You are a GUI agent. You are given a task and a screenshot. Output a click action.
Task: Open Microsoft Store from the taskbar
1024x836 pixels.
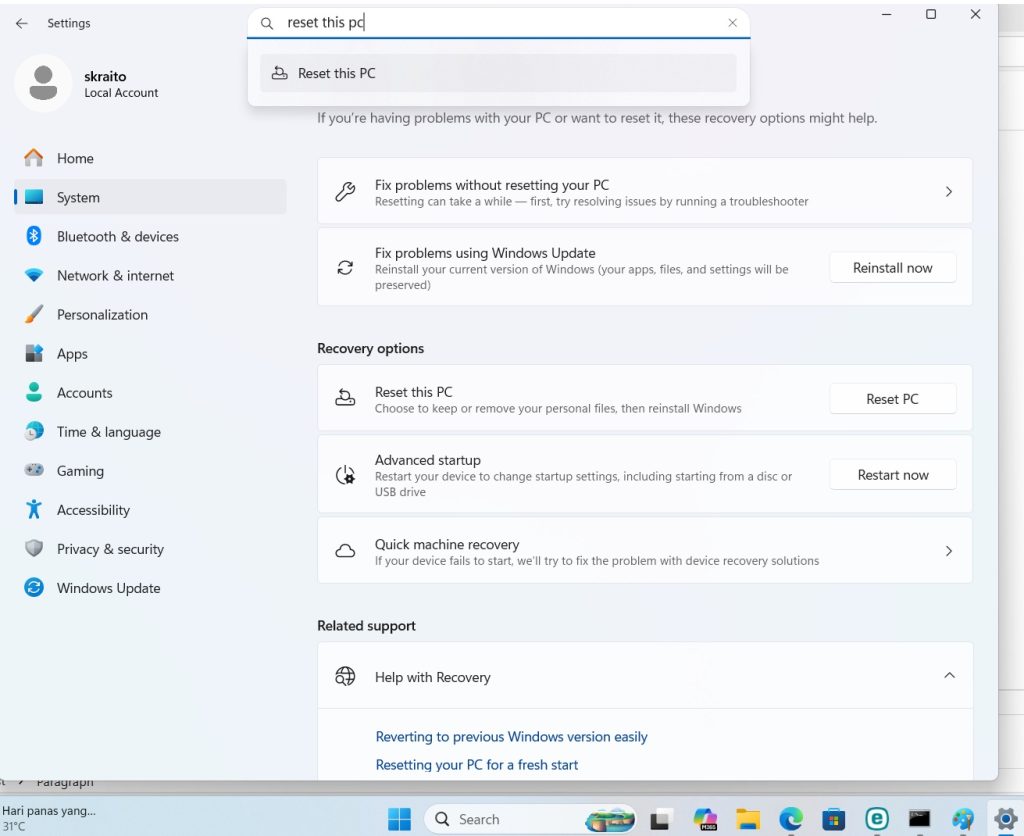(x=833, y=819)
